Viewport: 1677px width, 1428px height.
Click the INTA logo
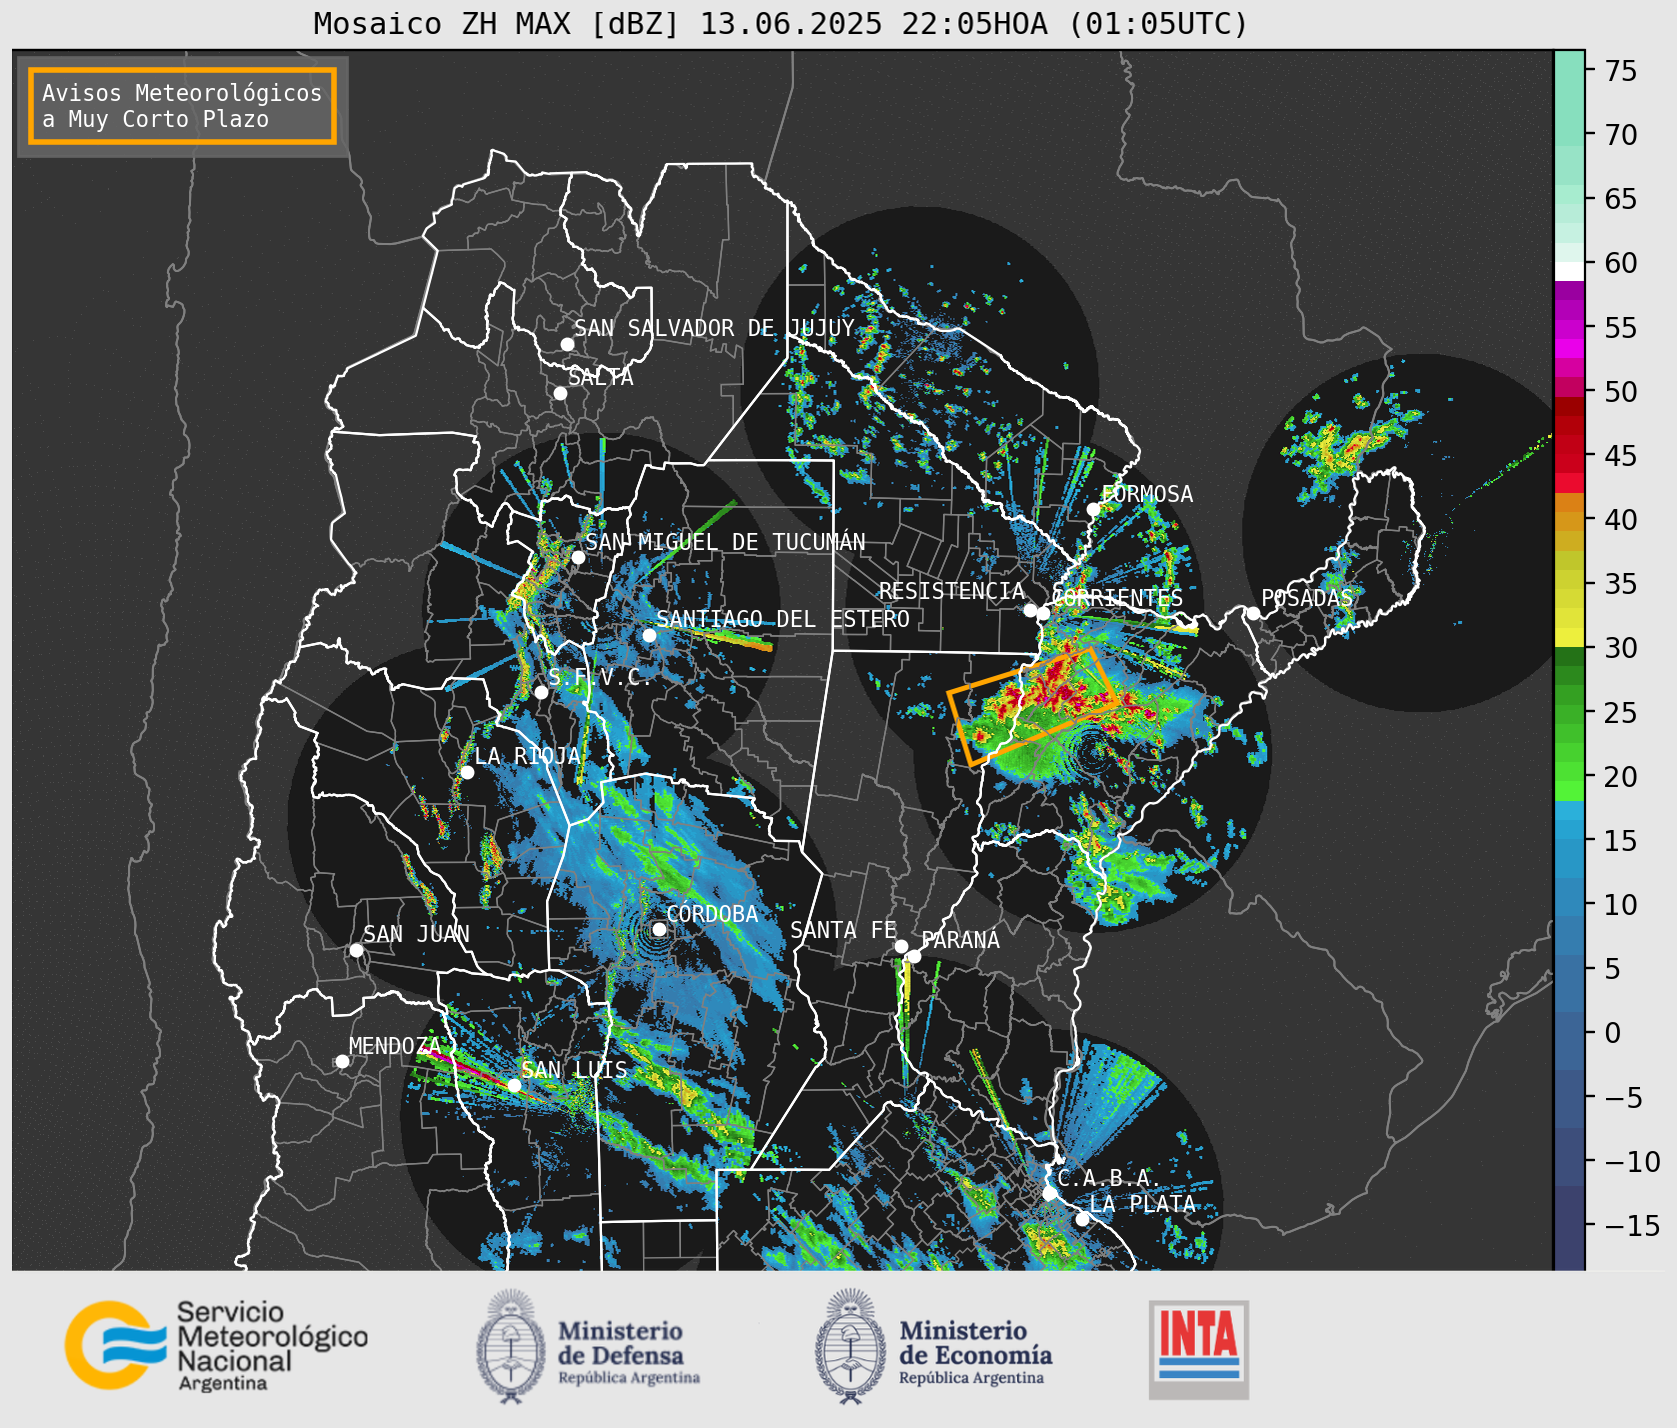tap(1199, 1349)
